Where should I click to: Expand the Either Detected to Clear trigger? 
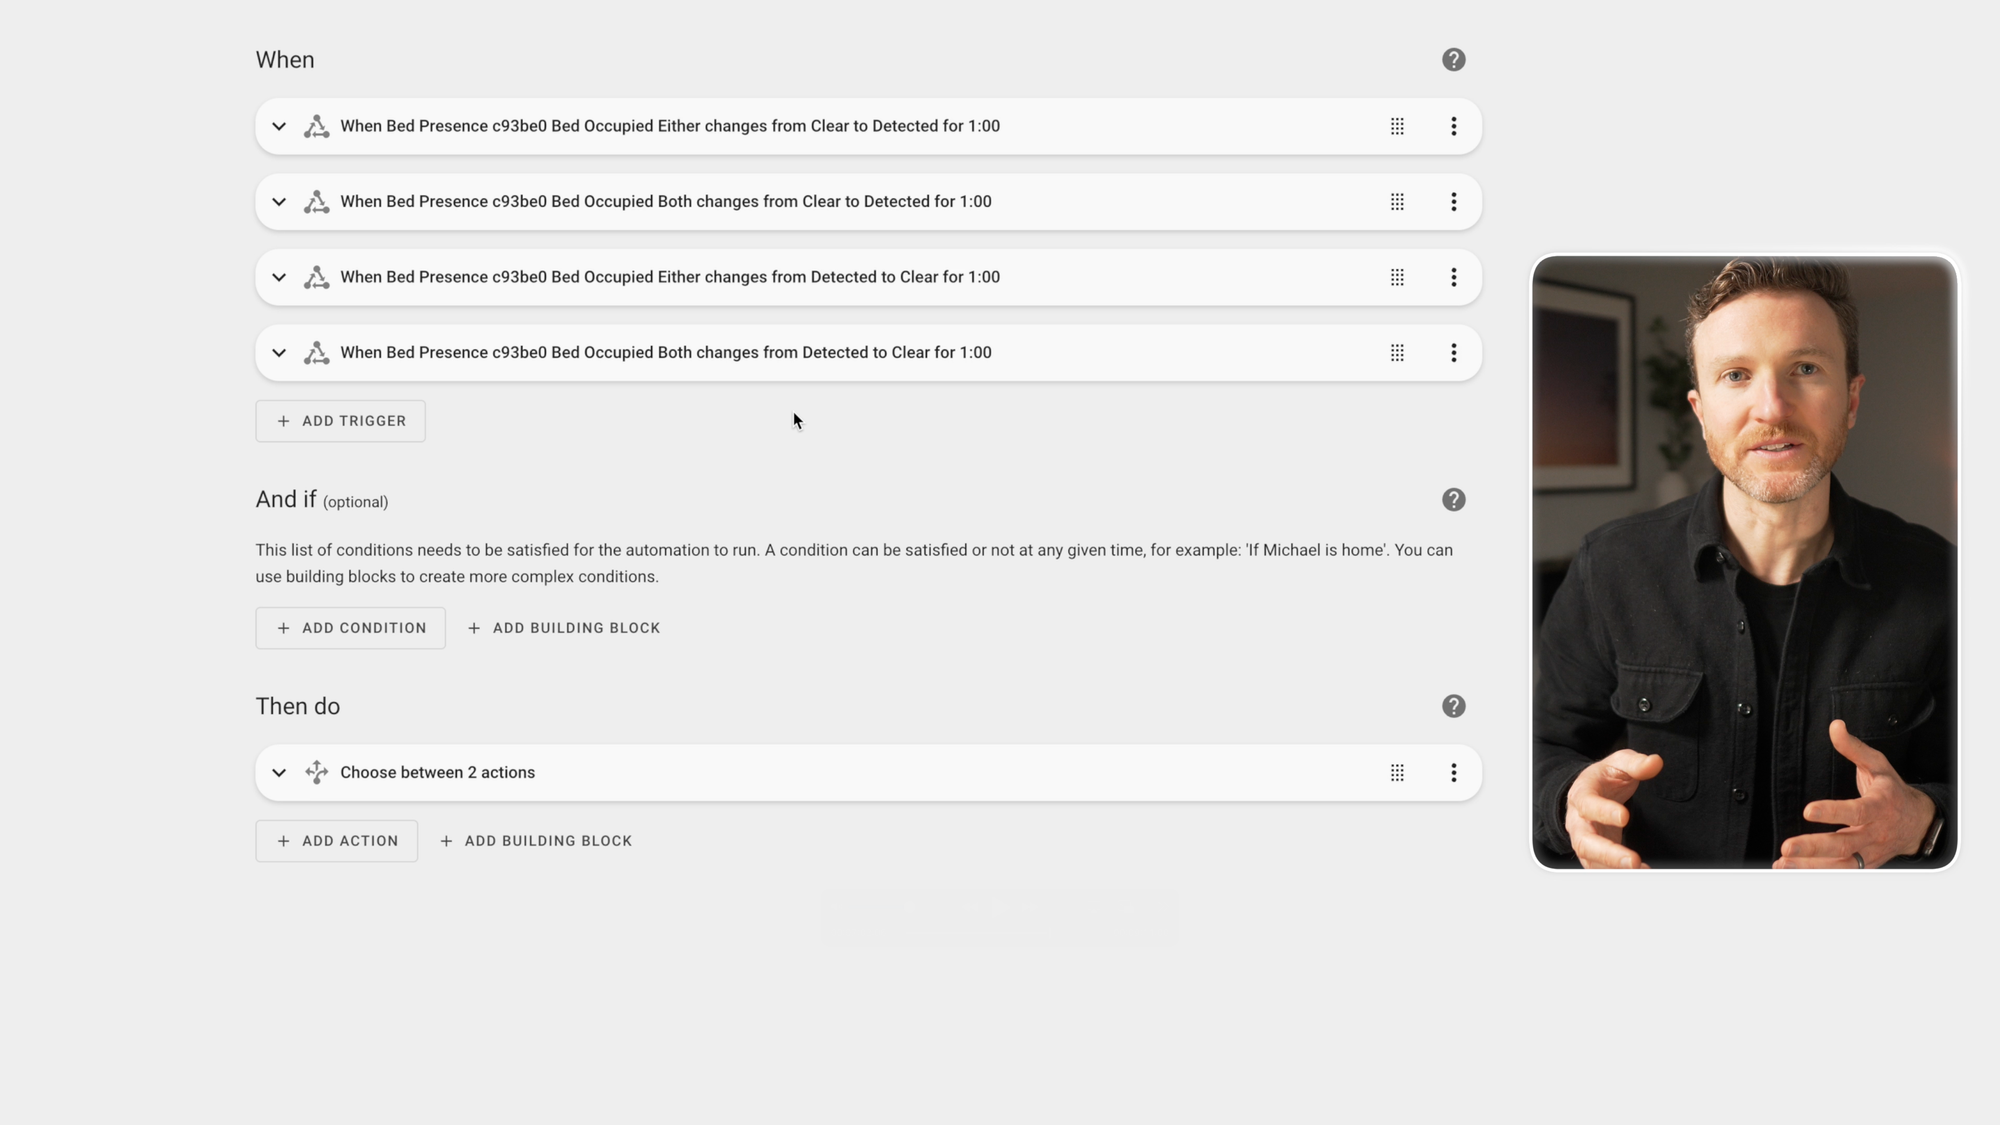pos(279,277)
